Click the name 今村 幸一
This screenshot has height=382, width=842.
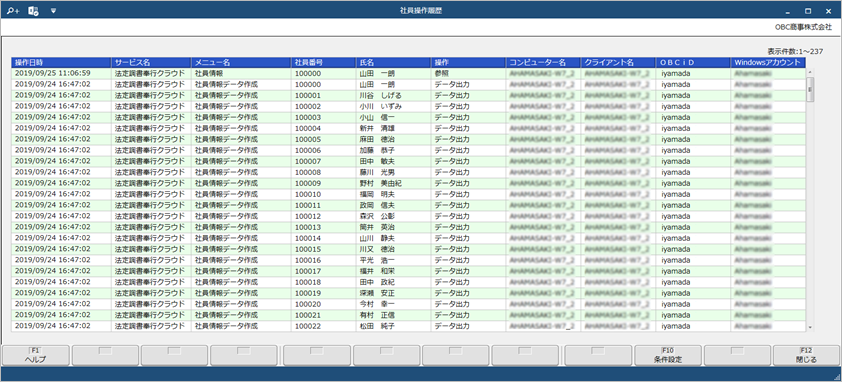click(377, 304)
